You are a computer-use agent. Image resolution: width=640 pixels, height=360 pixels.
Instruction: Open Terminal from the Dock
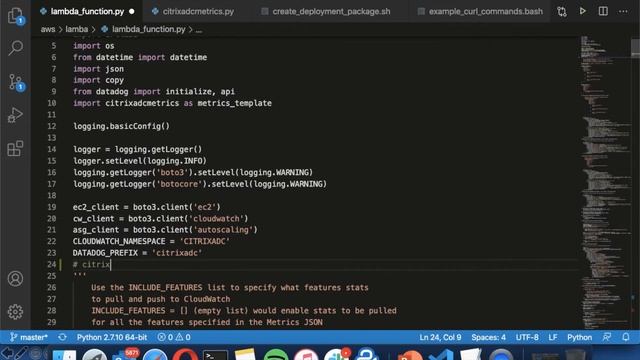[215, 355]
